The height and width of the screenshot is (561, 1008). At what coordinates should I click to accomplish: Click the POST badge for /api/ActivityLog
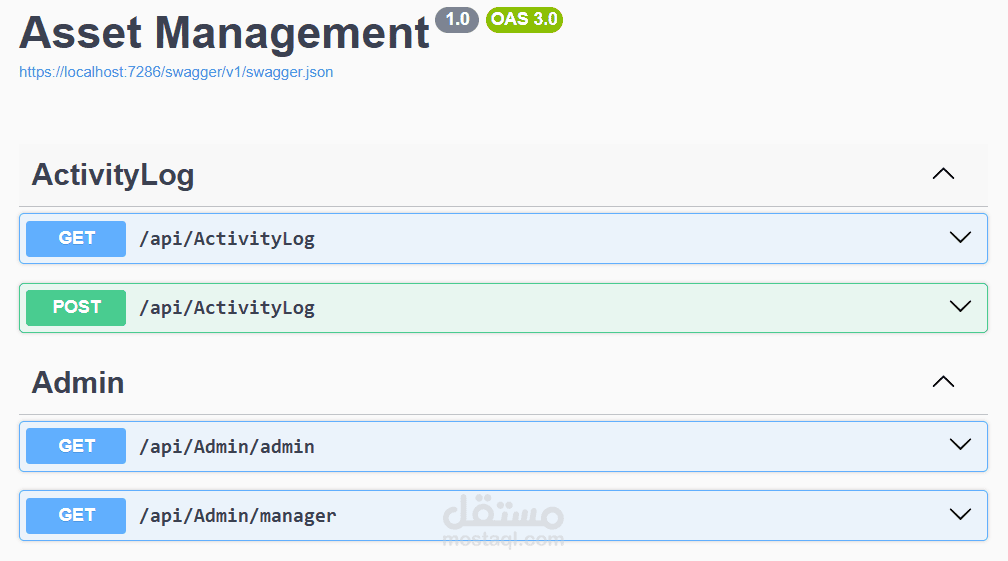76,307
